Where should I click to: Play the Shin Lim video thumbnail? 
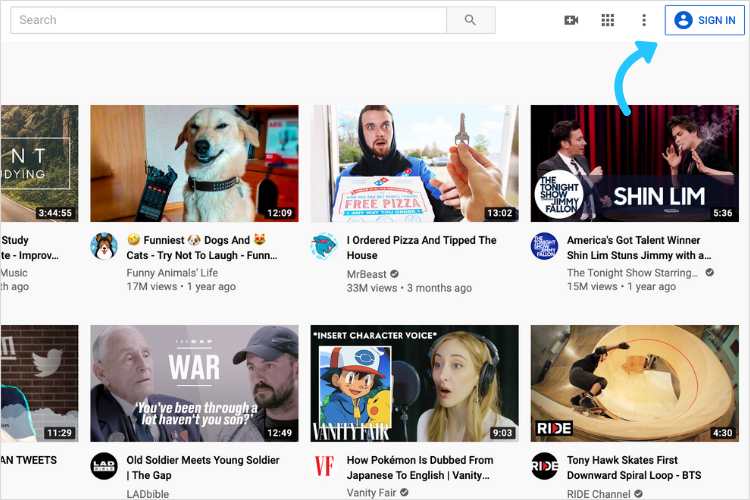point(635,163)
